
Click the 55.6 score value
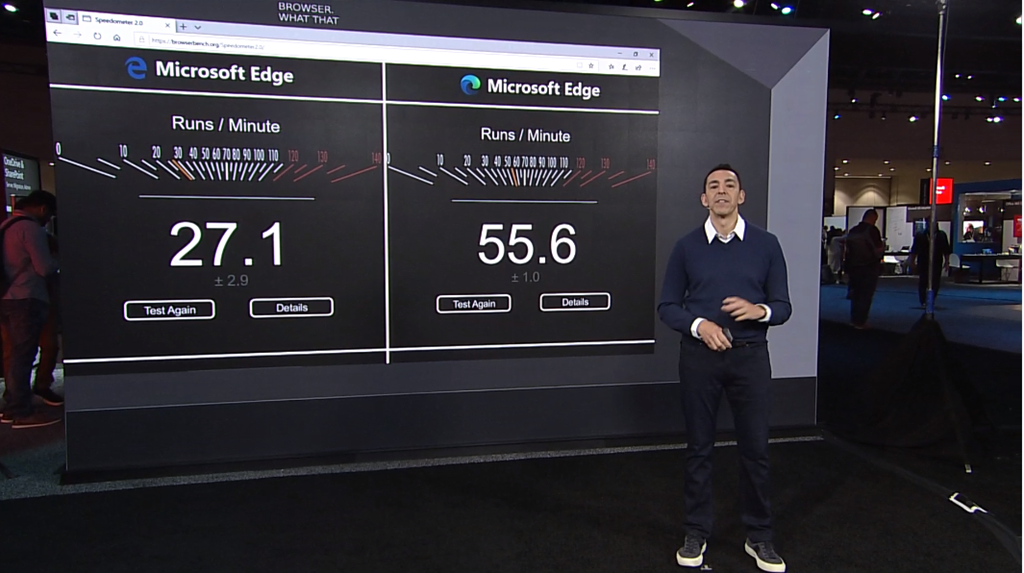coord(526,244)
